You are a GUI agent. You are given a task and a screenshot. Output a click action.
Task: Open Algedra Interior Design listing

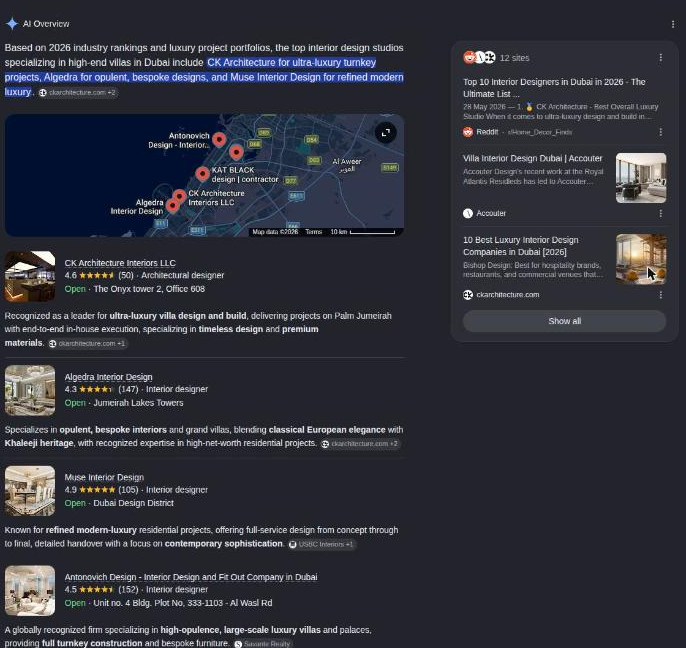(108, 377)
